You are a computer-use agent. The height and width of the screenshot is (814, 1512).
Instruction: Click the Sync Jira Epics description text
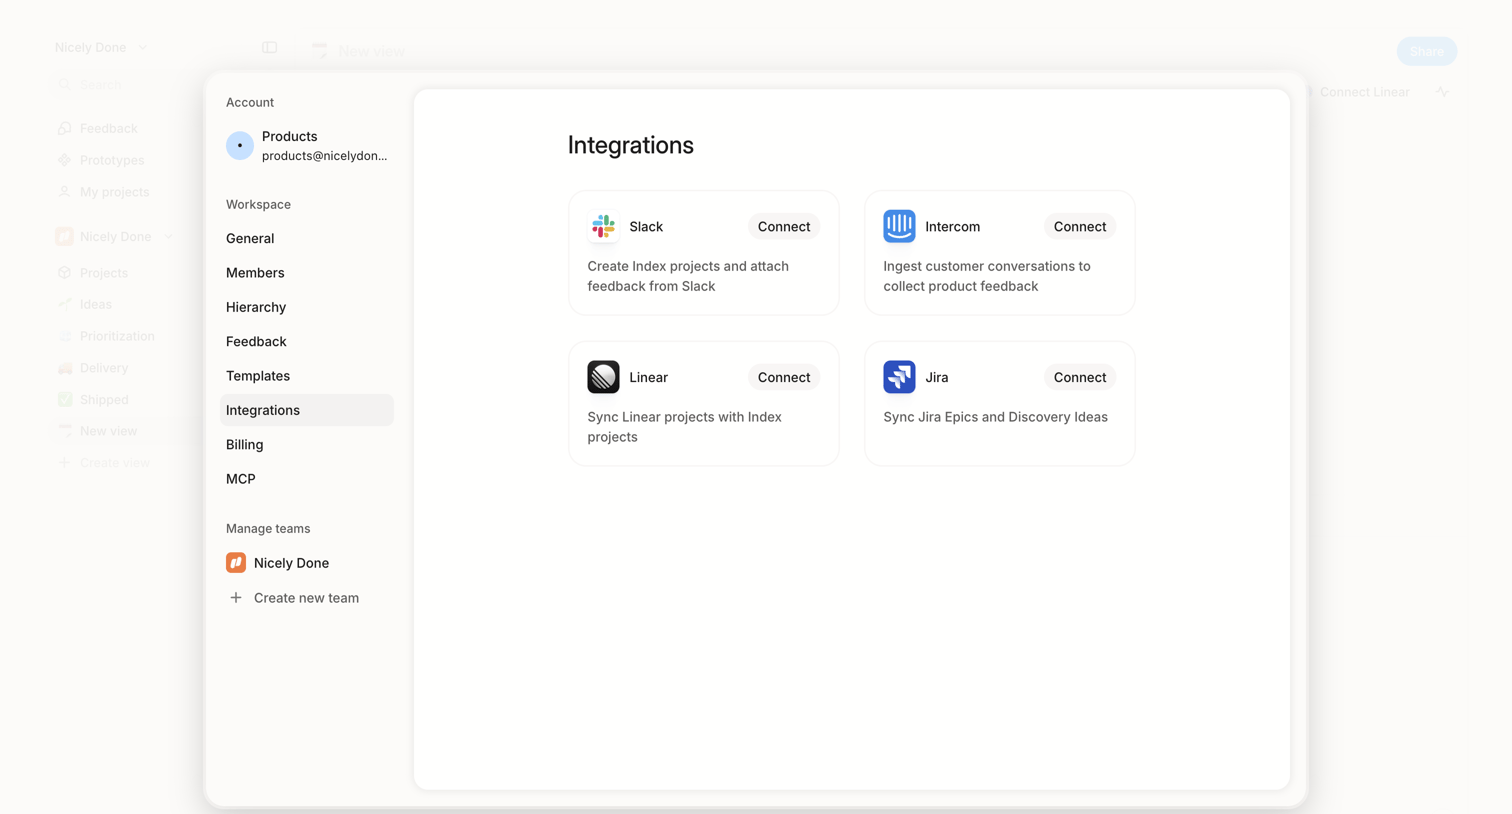click(x=995, y=417)
